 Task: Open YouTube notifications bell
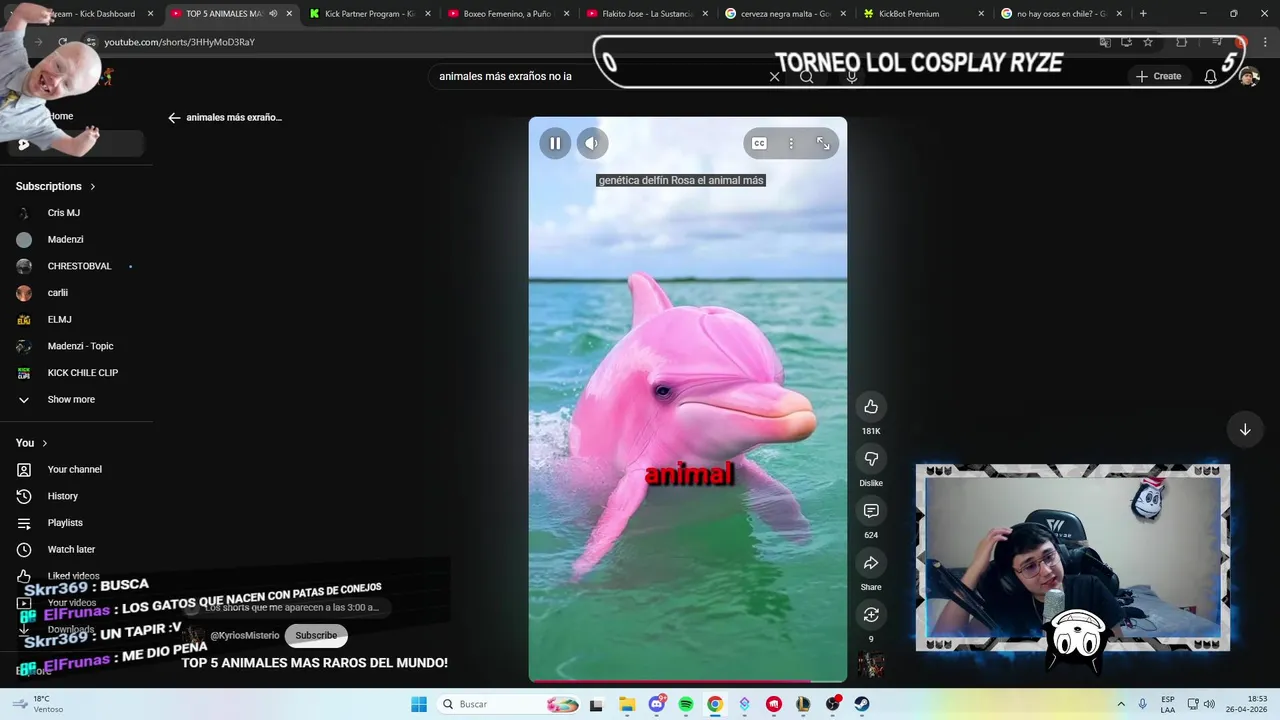pos(1210,76)
